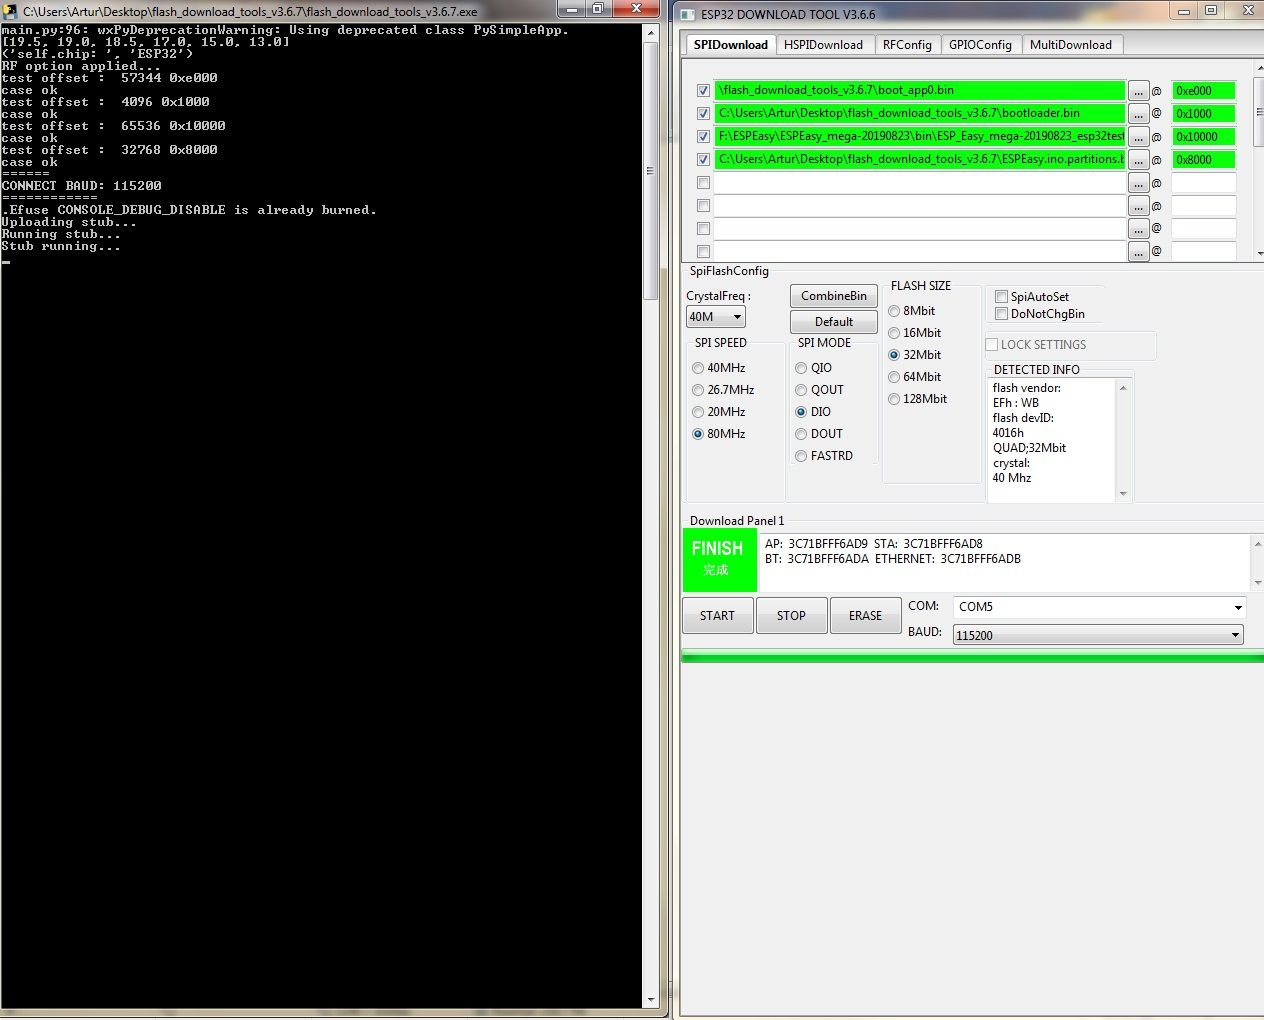Uncheck the ESPEasy.ino.partitions file checkbox
The image size is (1264, 1020).
pyautogui.click(x=703, y=160)
